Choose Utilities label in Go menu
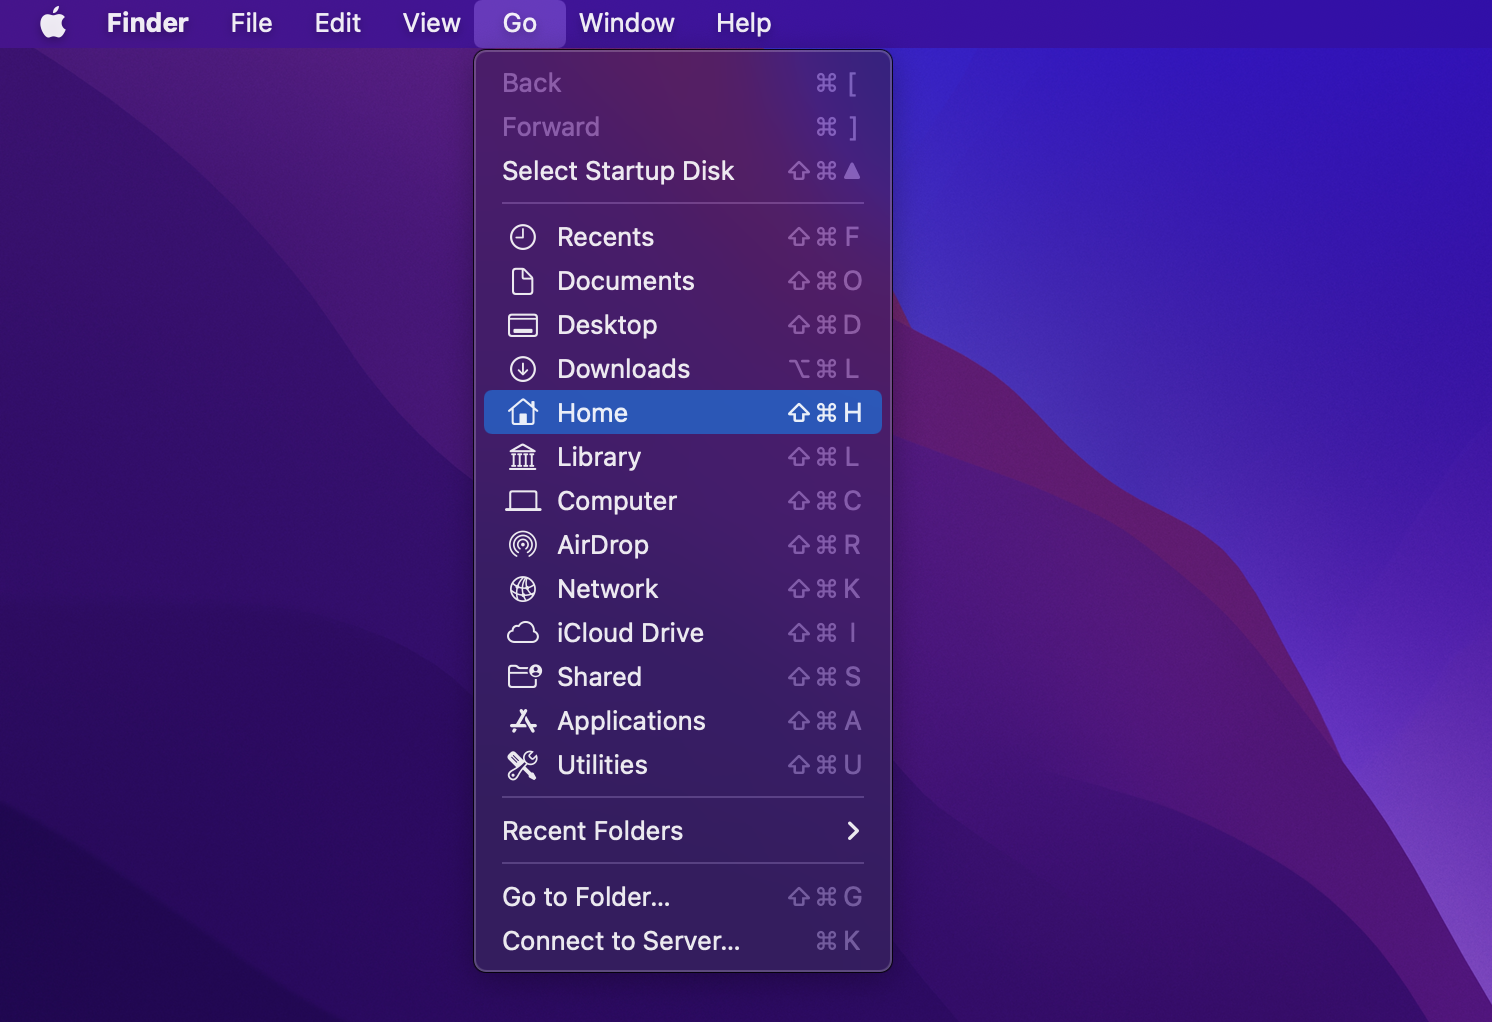1492x1022 pixels. point(603,765)
